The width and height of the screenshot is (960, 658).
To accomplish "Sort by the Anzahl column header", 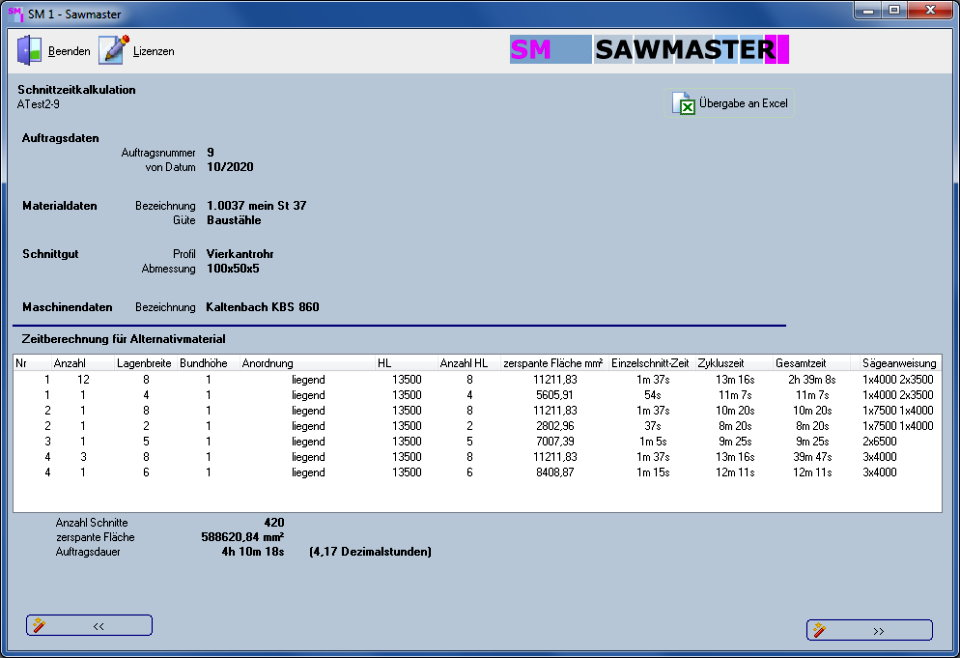I will (x=83, y=363).
